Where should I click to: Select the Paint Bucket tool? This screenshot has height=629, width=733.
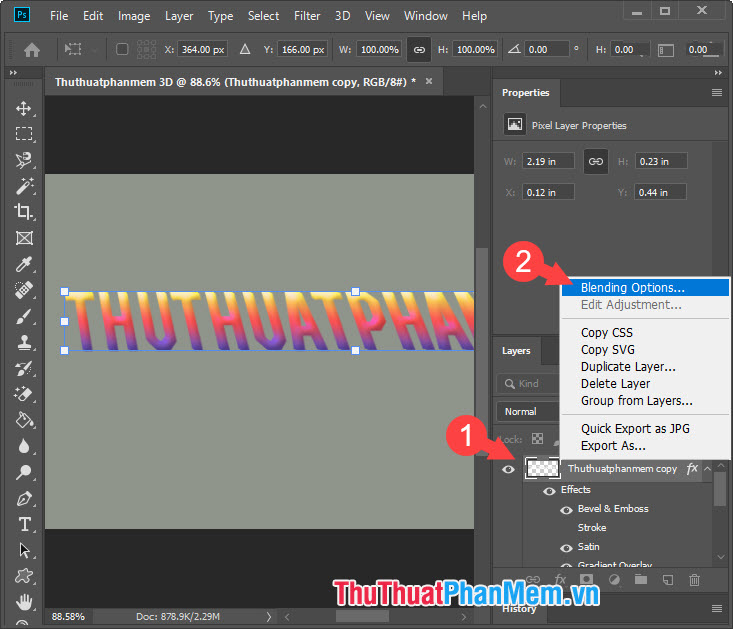[x=24, y=420]
